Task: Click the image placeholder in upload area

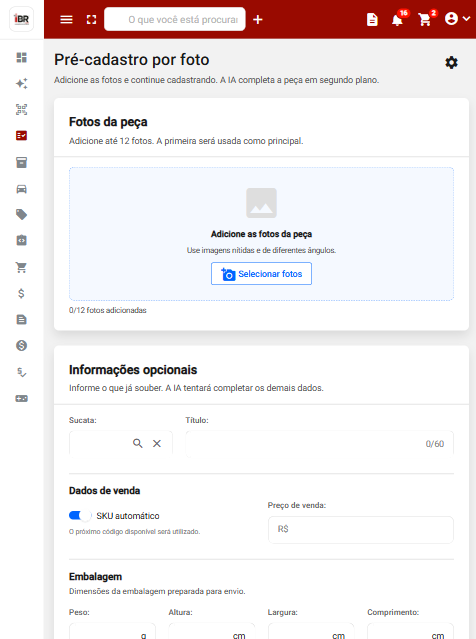Action: coord(261,203)
